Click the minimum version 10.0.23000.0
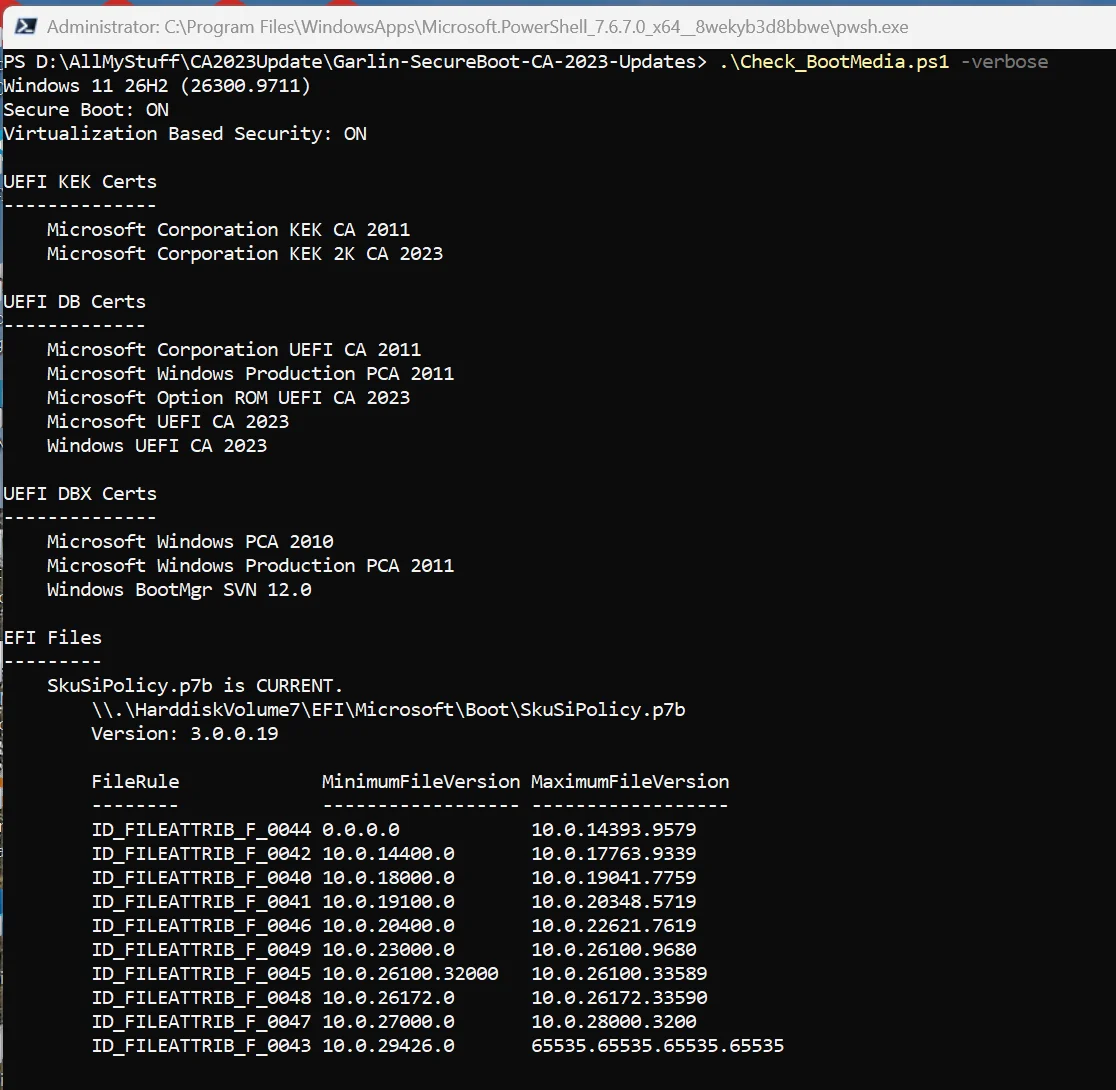The width and height of the screenshot is (1116, 1090). [388, 950]
